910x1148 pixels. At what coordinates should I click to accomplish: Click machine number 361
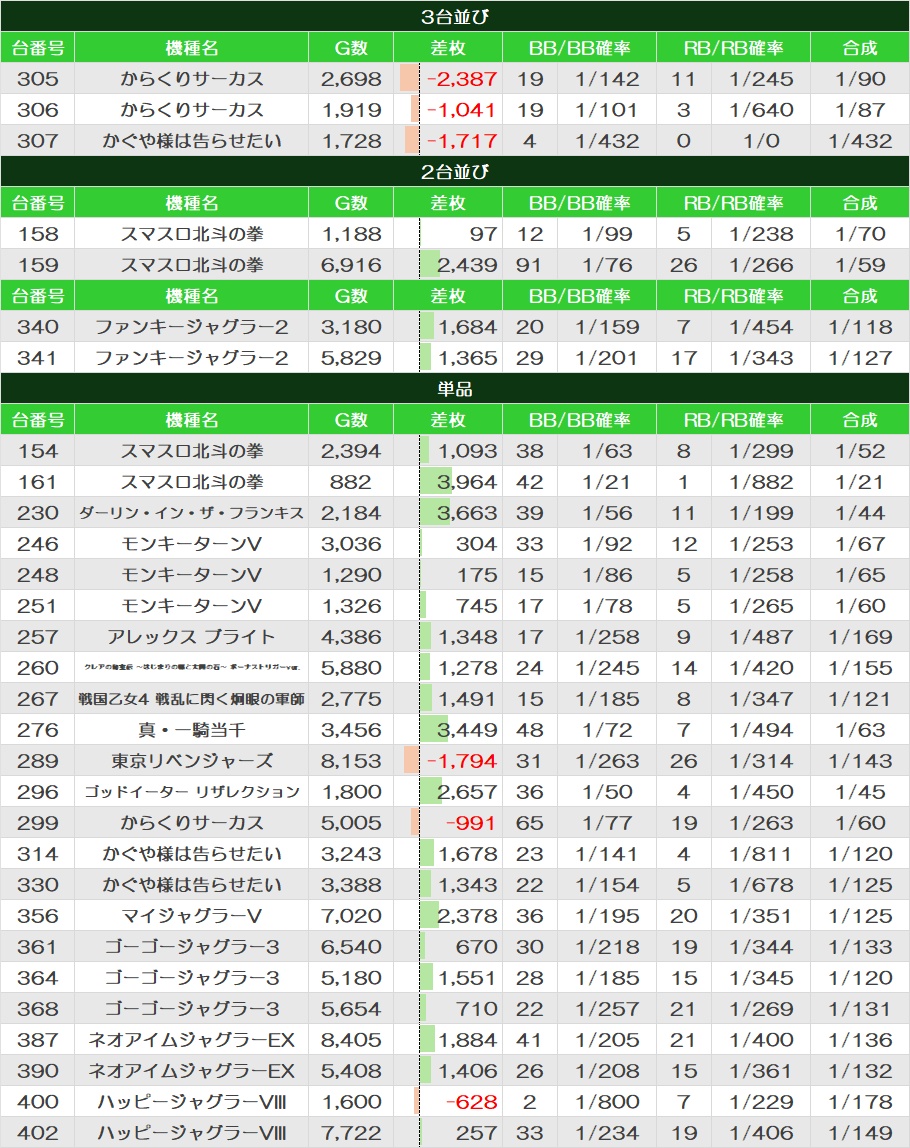pos(38,947)
